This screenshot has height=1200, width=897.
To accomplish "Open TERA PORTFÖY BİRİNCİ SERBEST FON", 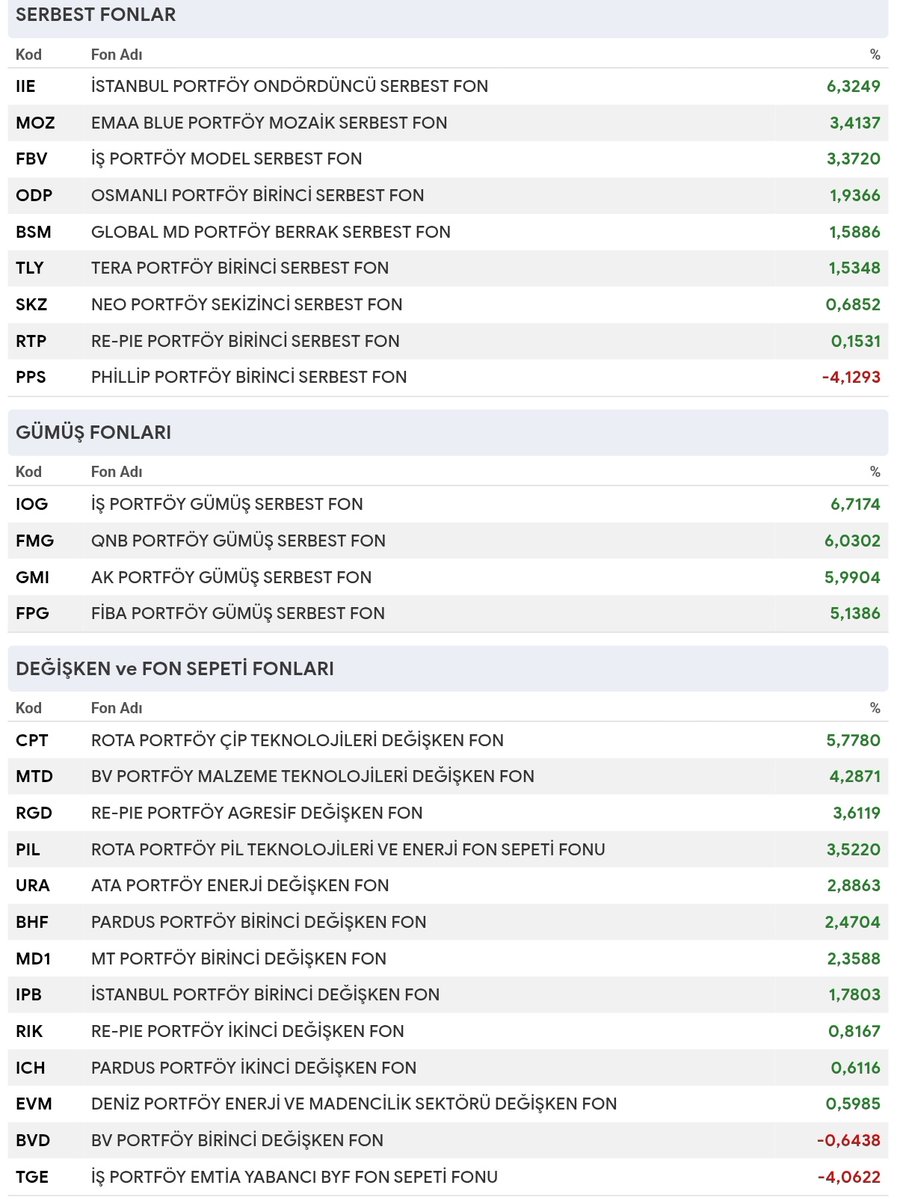I will [240, 268].
